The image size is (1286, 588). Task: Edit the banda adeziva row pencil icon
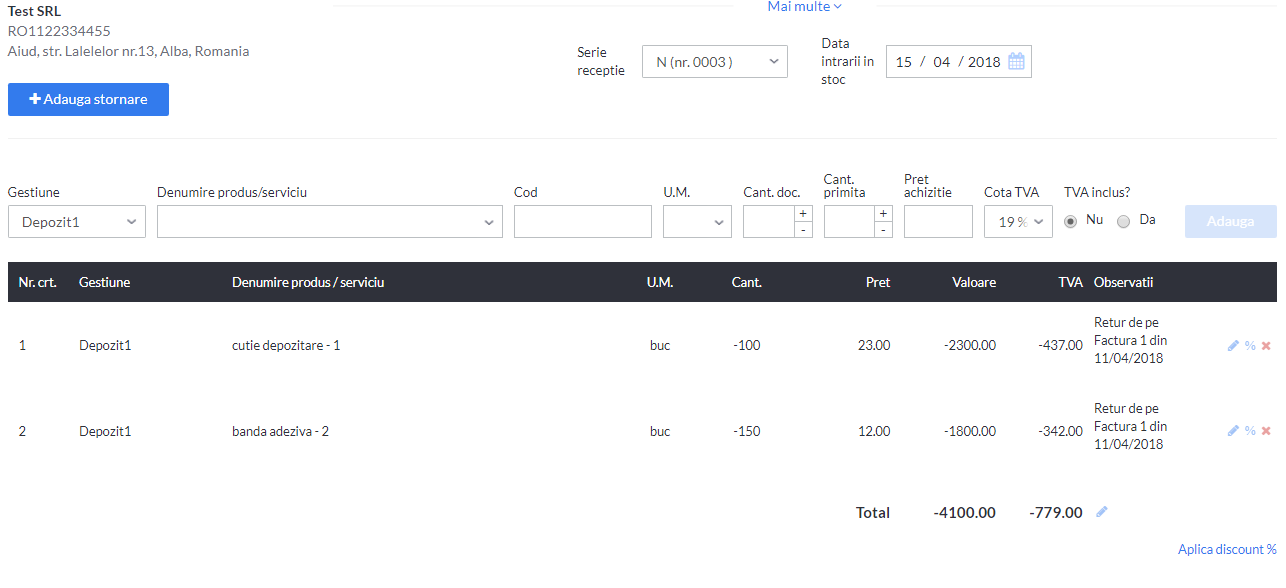pos(1233,431)
